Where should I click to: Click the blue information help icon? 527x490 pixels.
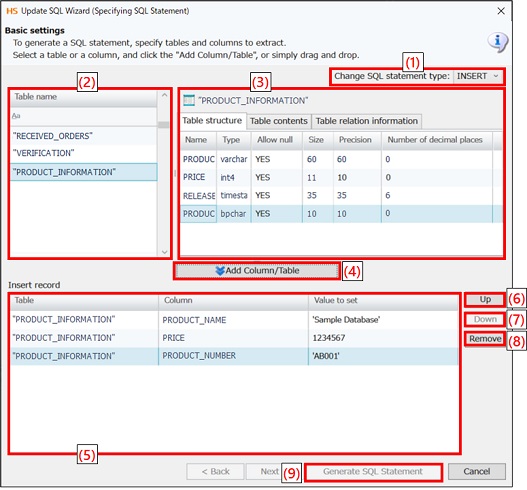coord(498,42)
